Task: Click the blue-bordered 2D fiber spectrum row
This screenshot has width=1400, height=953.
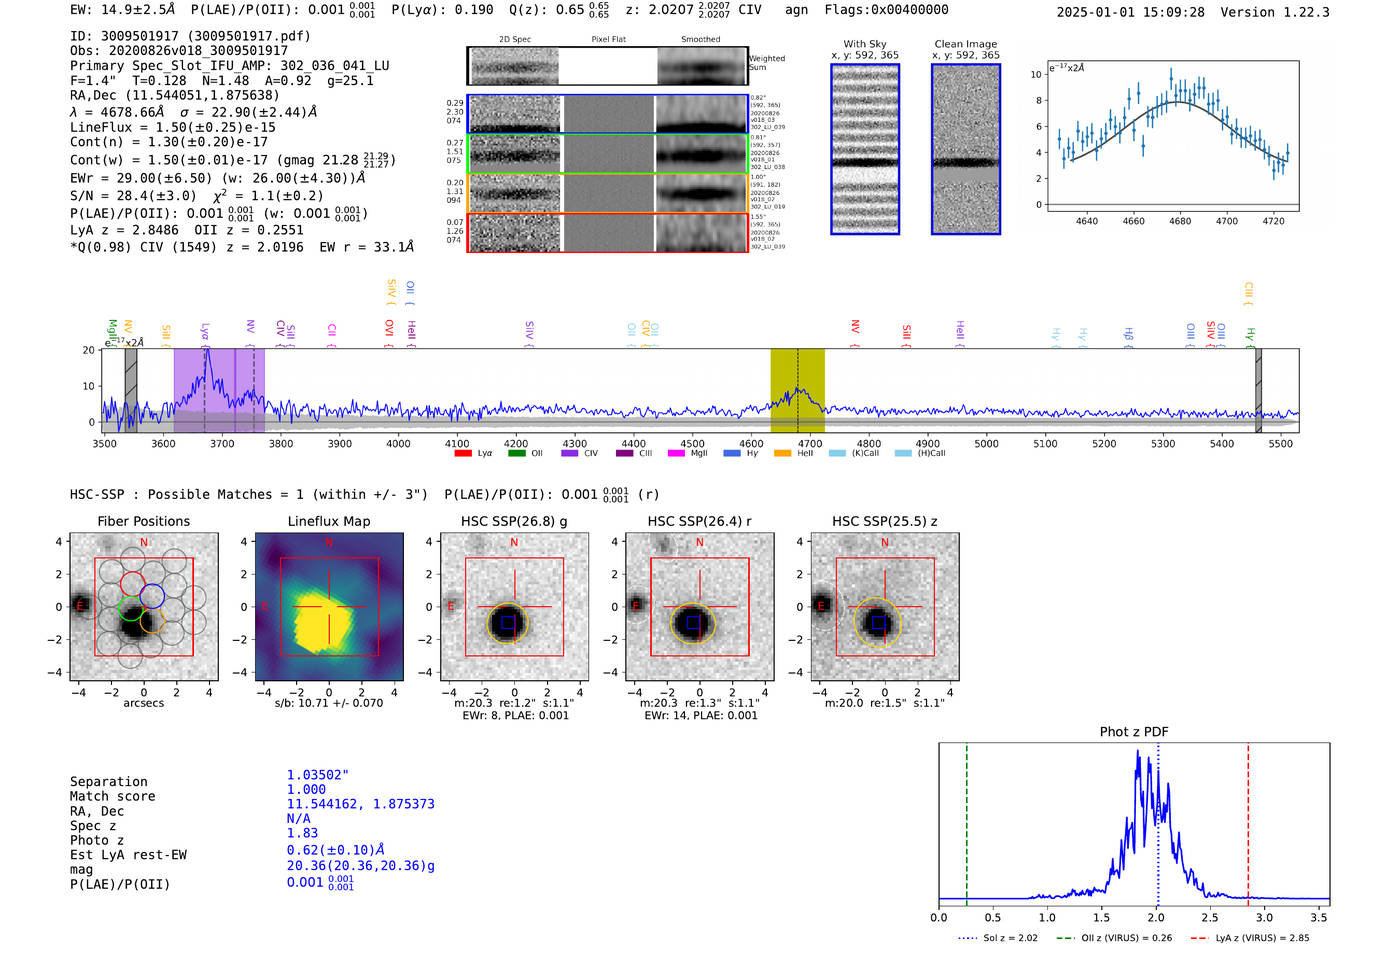Action: 608,114
